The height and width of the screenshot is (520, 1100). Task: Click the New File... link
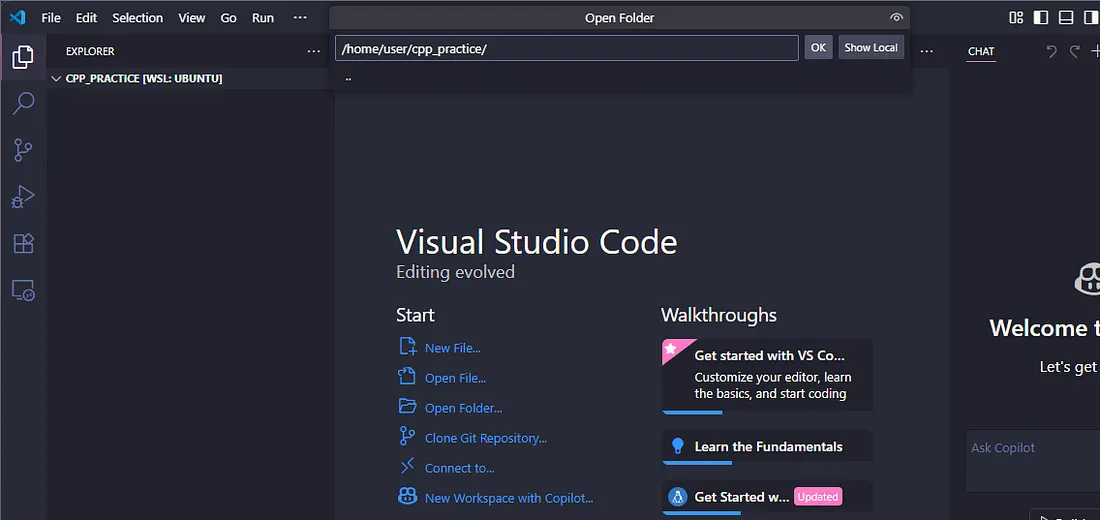[452, 348]
